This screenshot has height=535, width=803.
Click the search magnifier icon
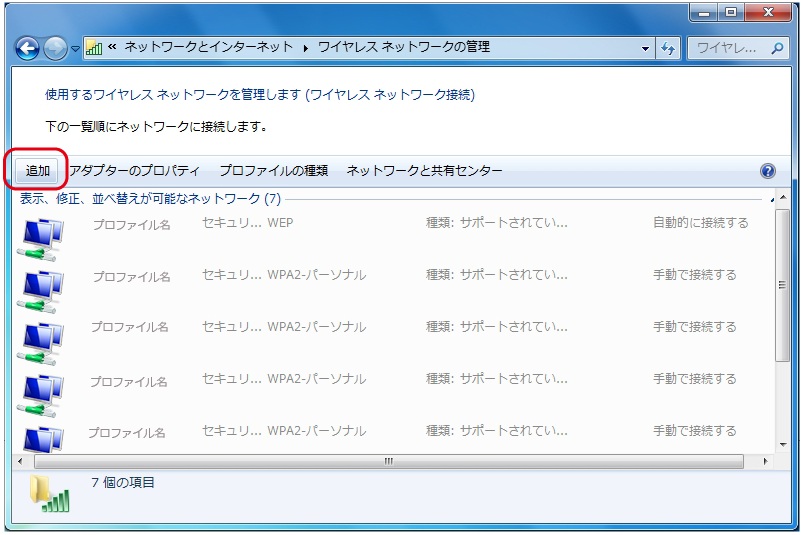777,47
